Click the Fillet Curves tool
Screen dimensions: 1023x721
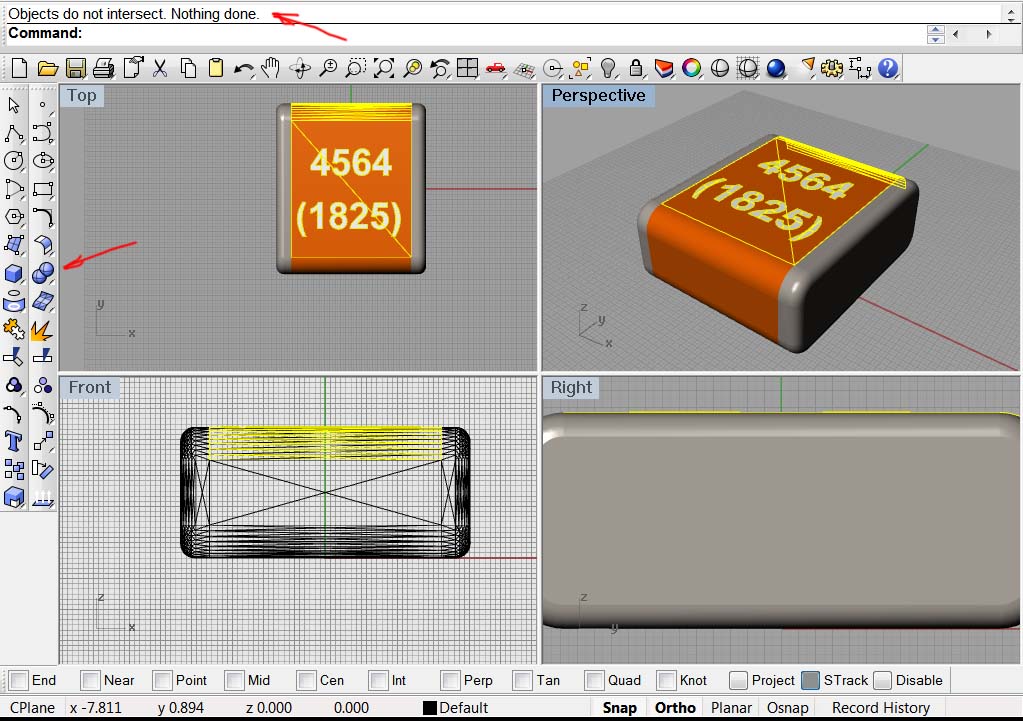click(43, 217)
